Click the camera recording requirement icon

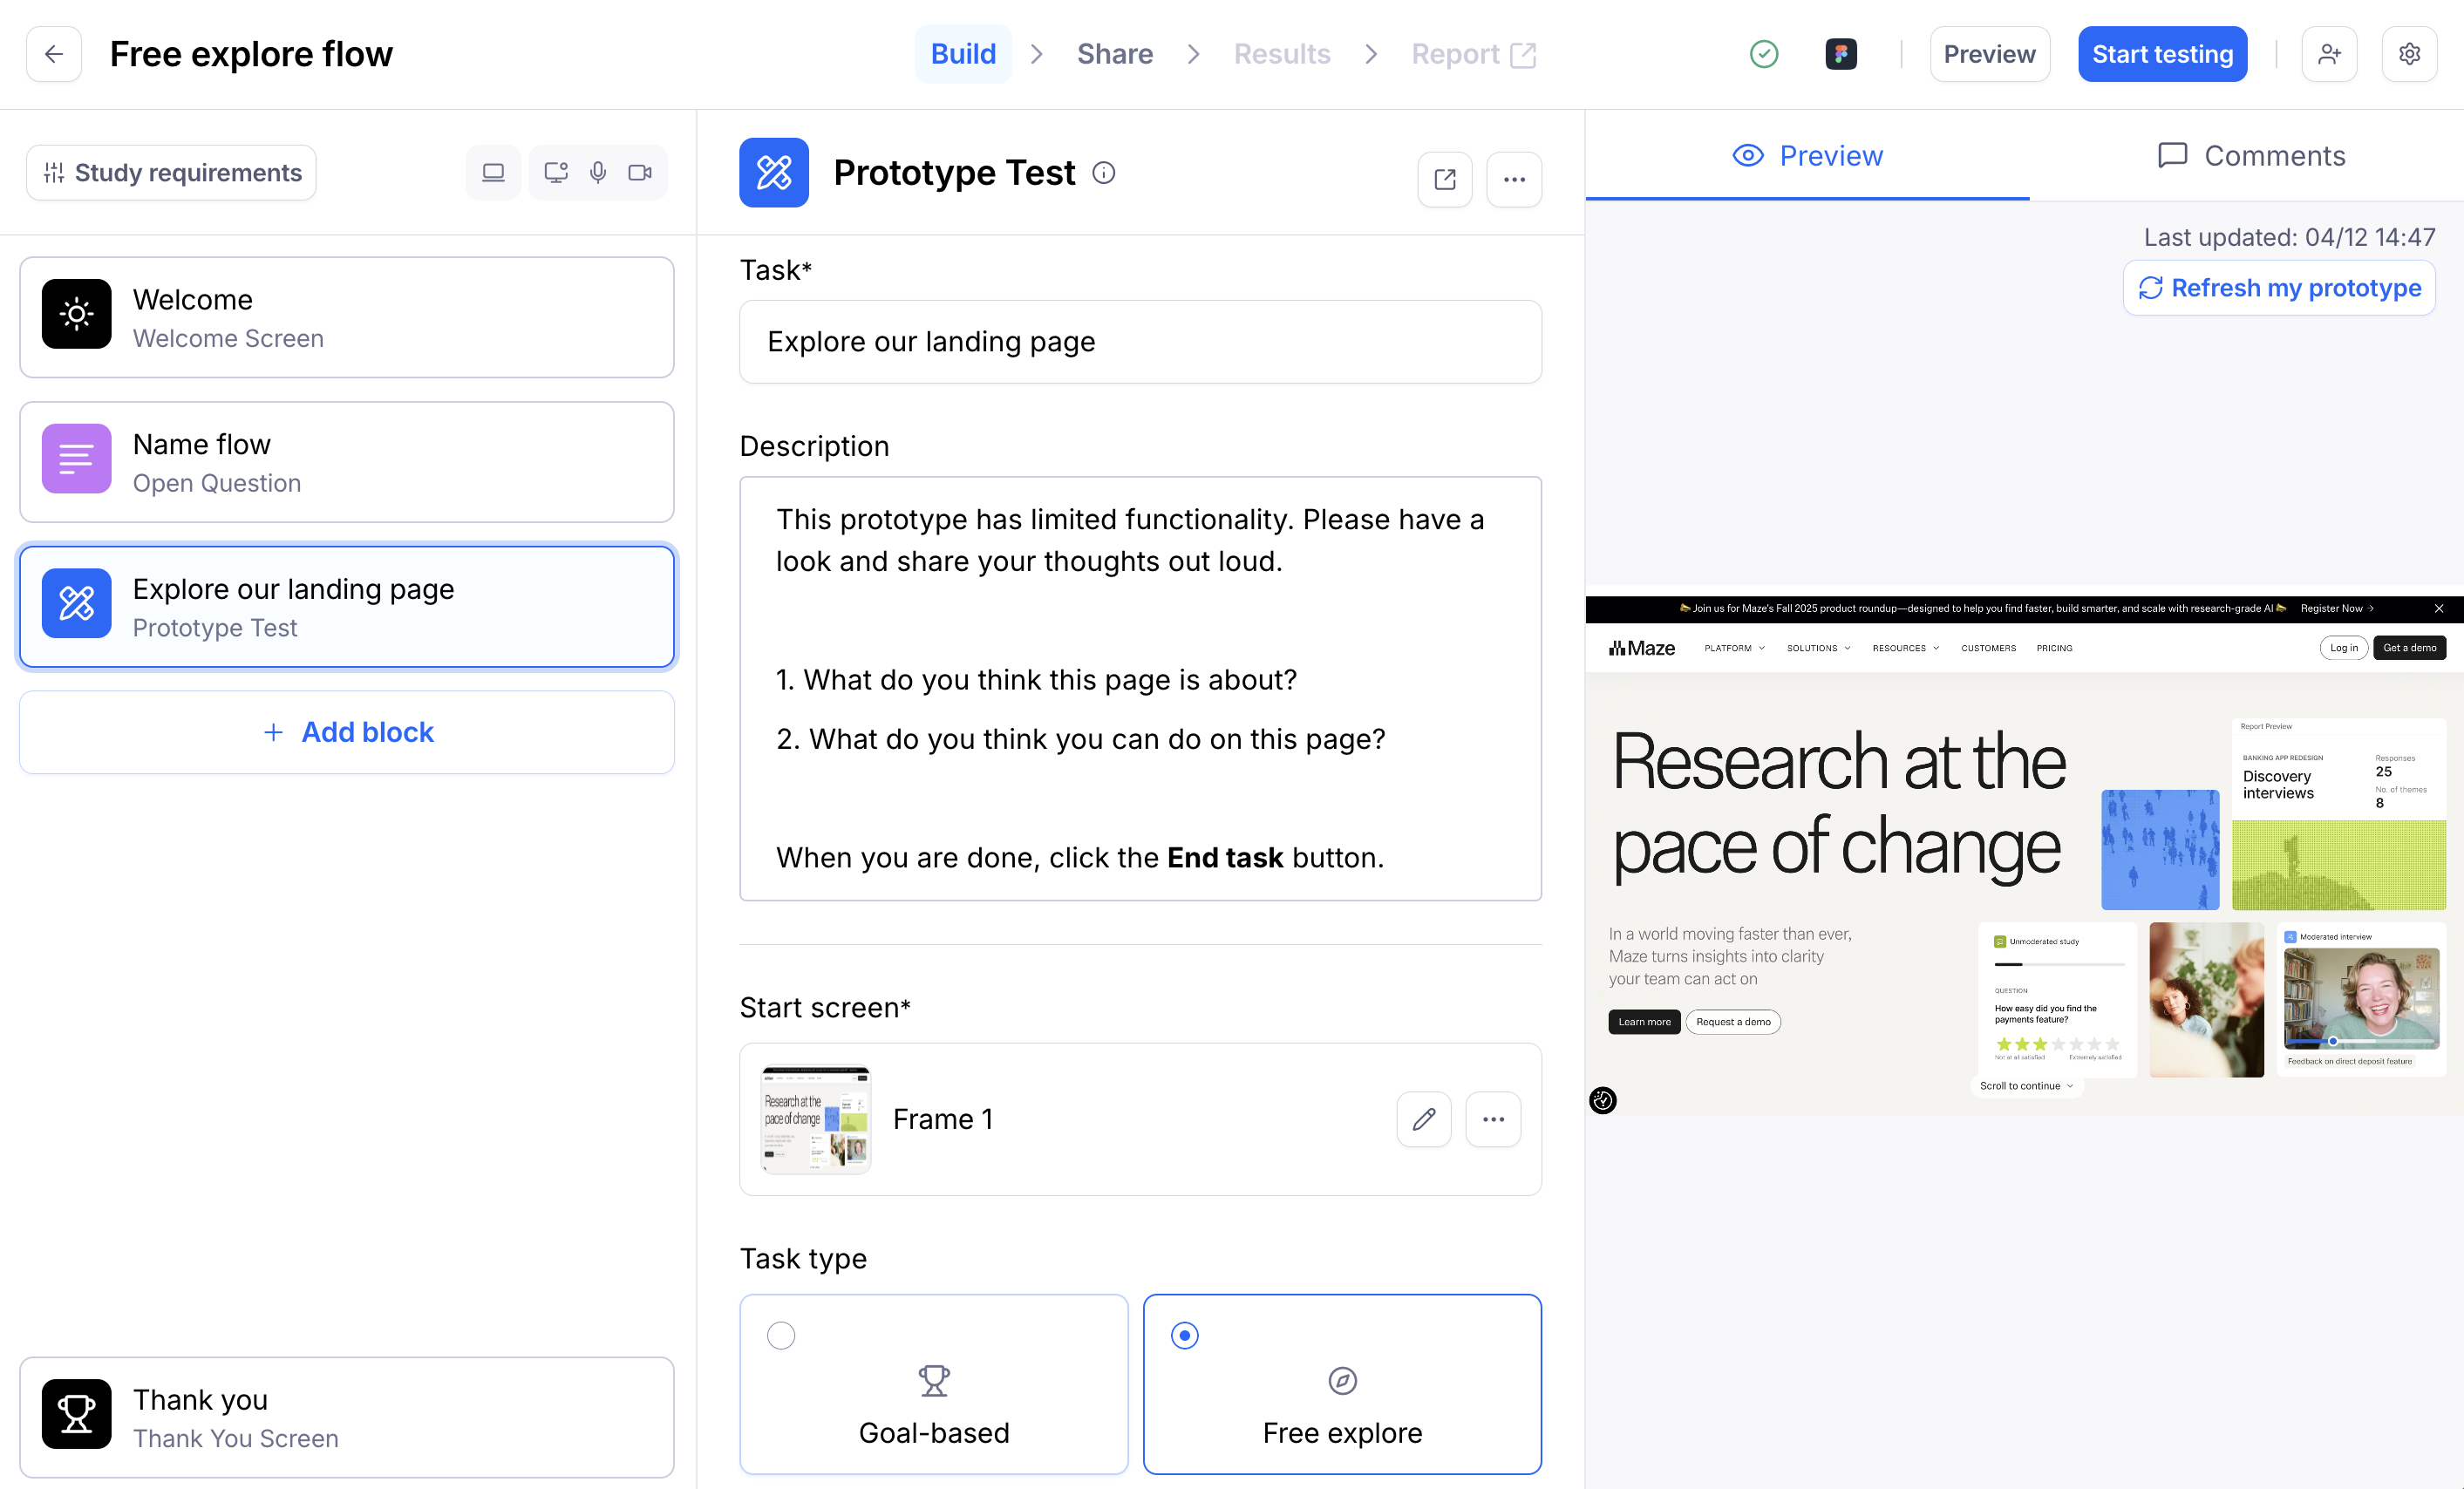pos(640,172)
